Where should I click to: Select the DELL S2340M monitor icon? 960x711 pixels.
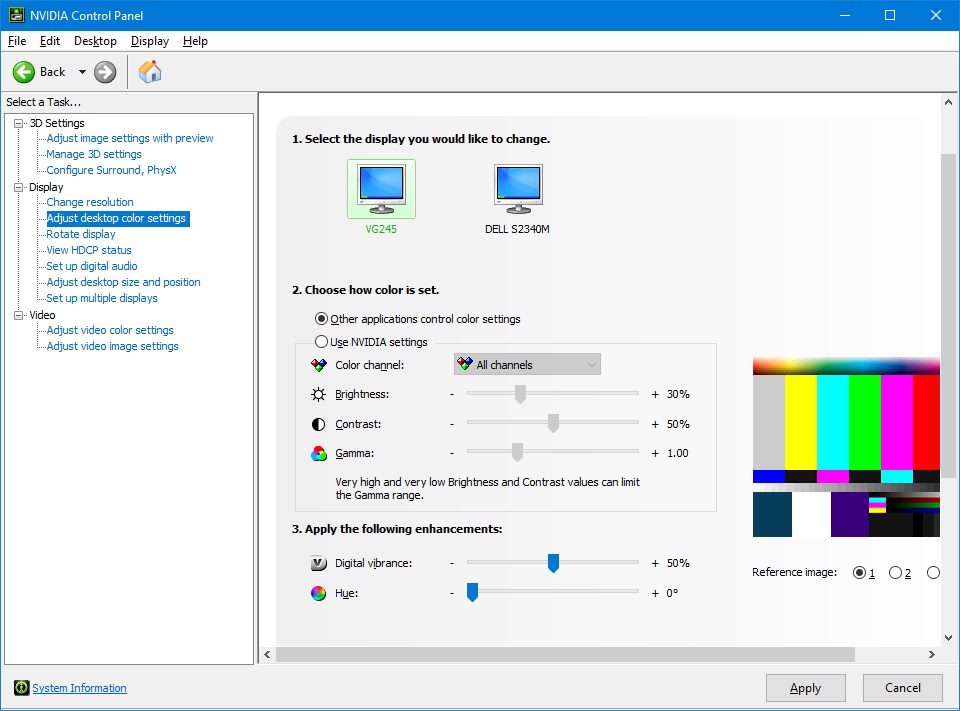click(517, 188)
